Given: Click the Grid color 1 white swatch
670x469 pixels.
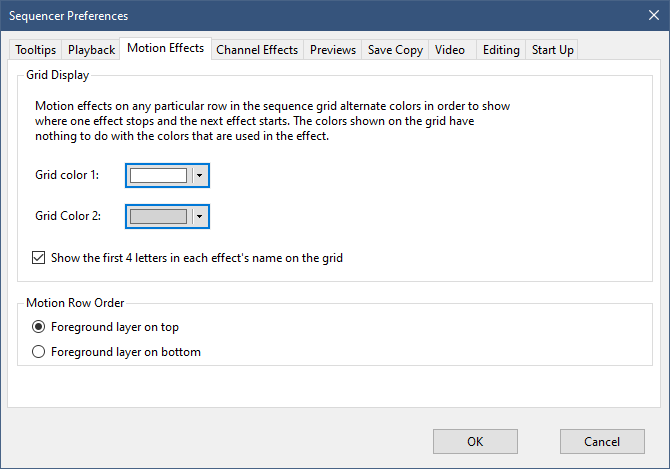Looking at the screenshot, I should (158, 175).
